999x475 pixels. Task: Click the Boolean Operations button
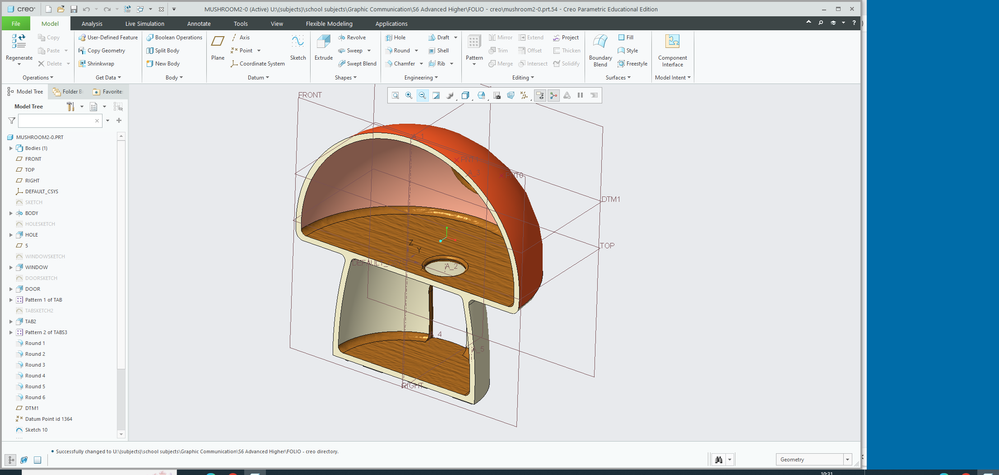click(174, 37)
